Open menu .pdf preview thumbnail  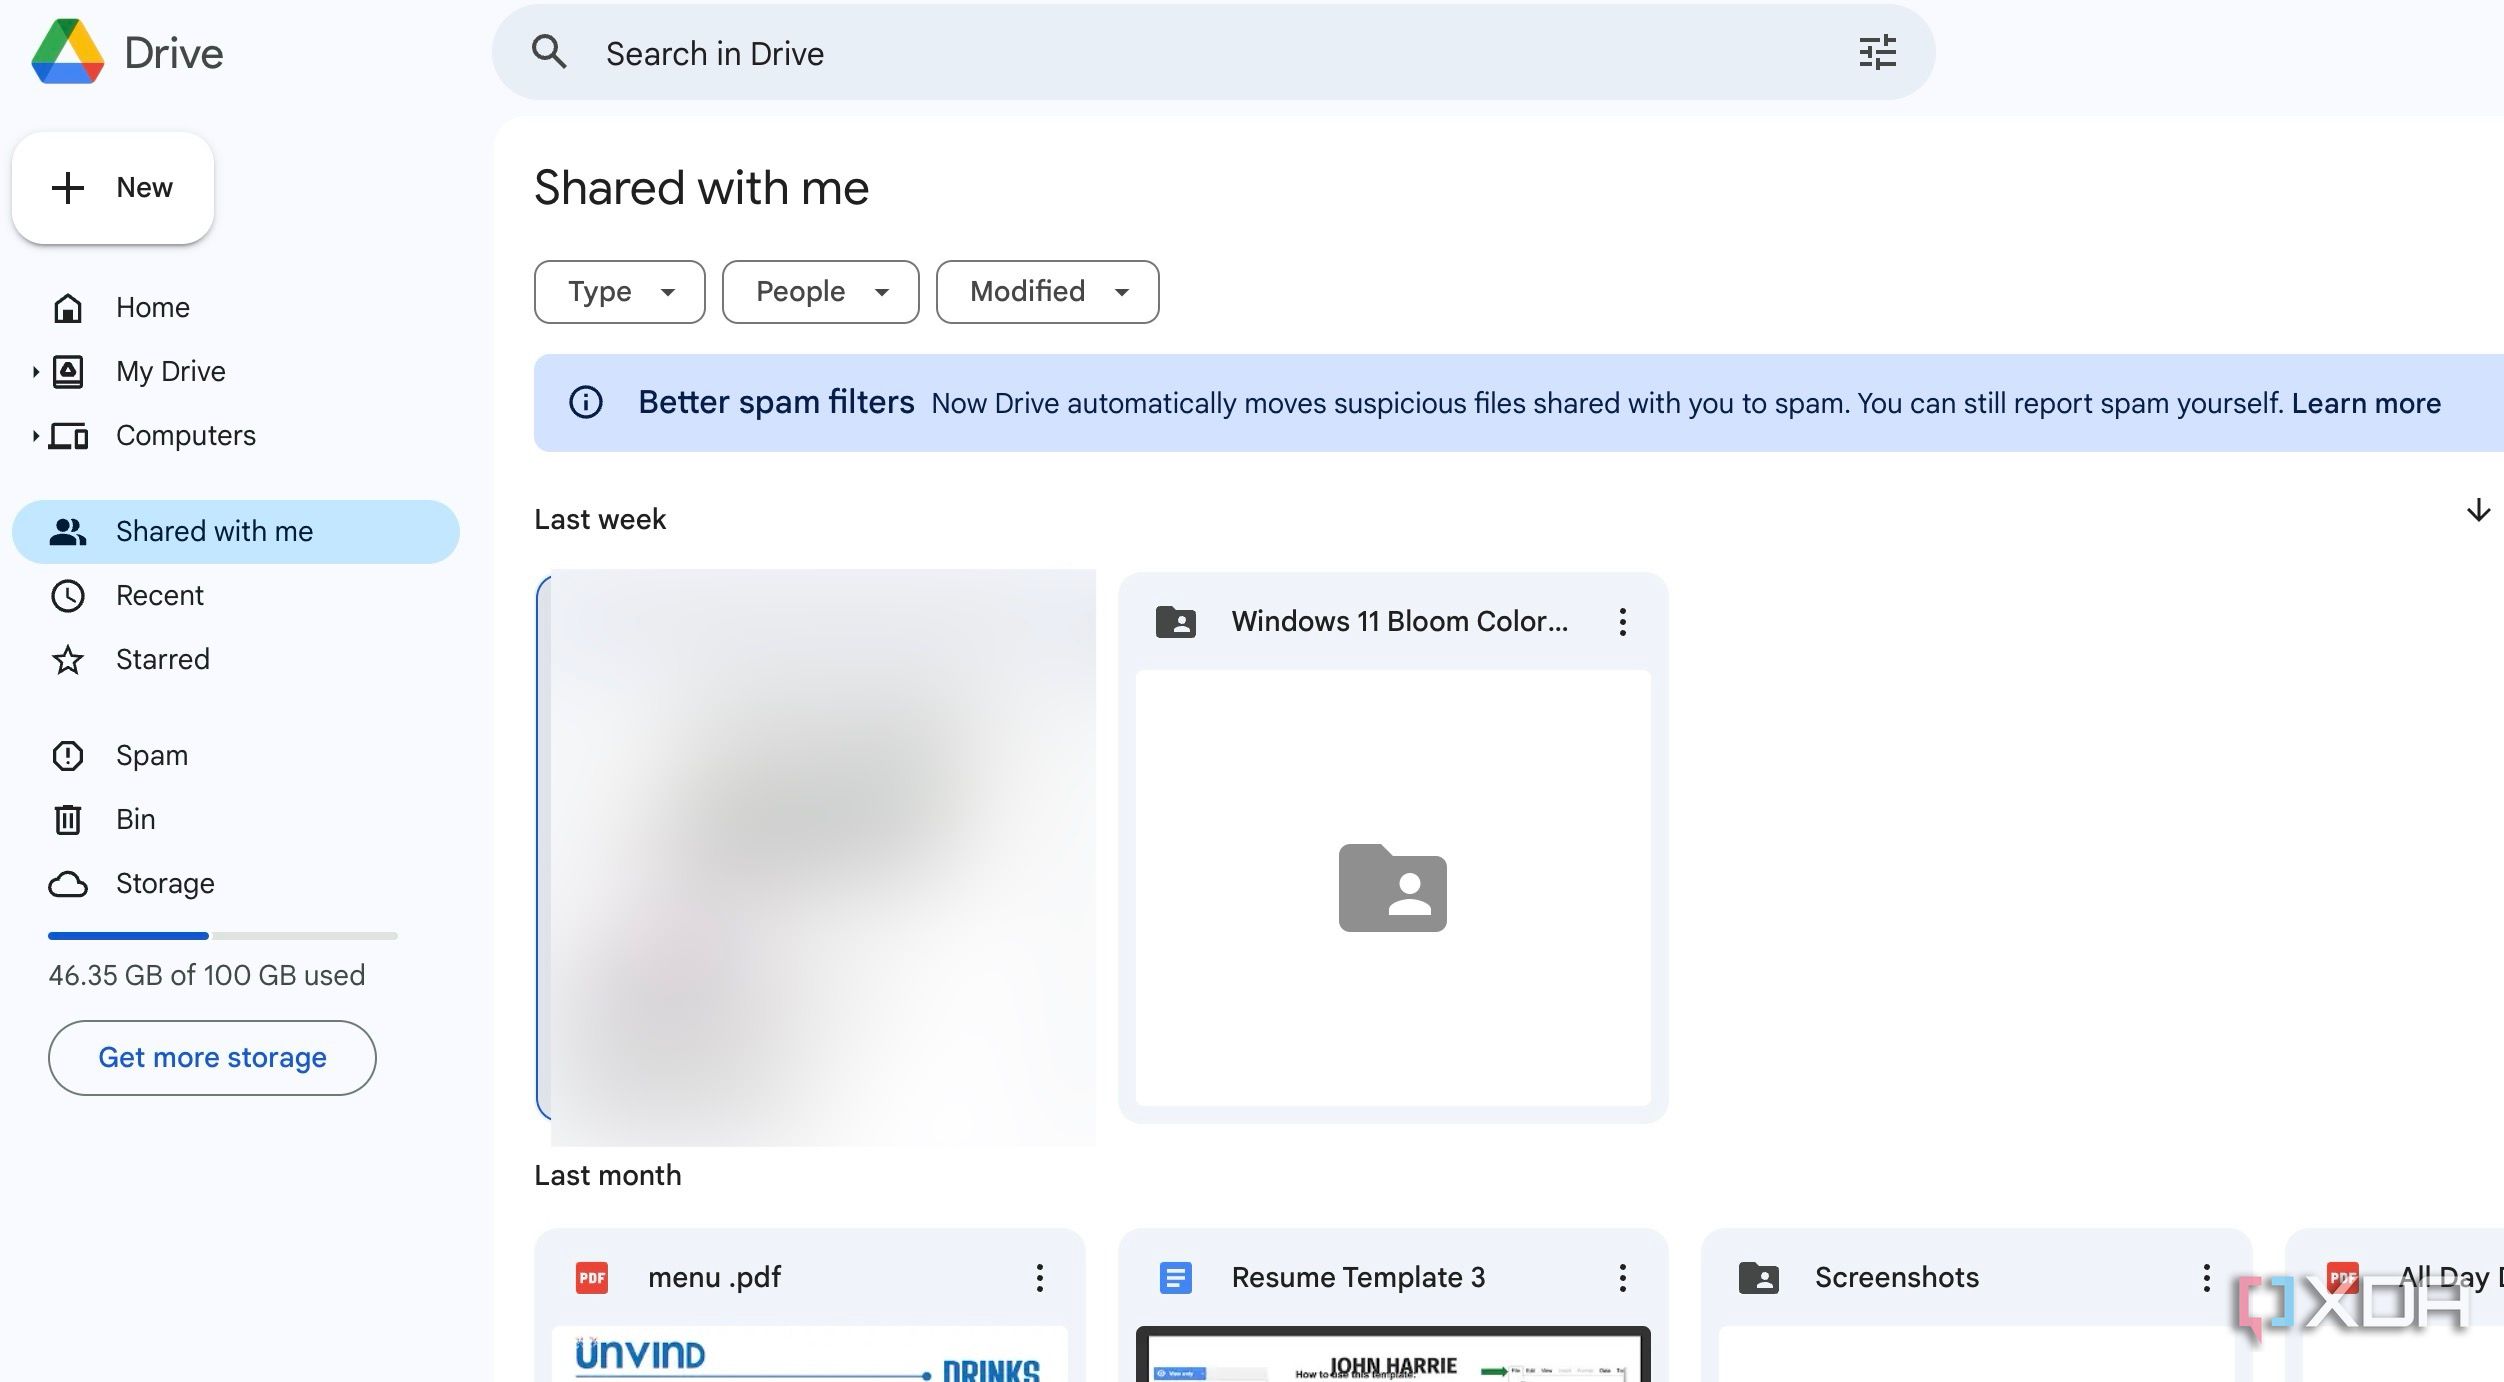coord(810,1355)
